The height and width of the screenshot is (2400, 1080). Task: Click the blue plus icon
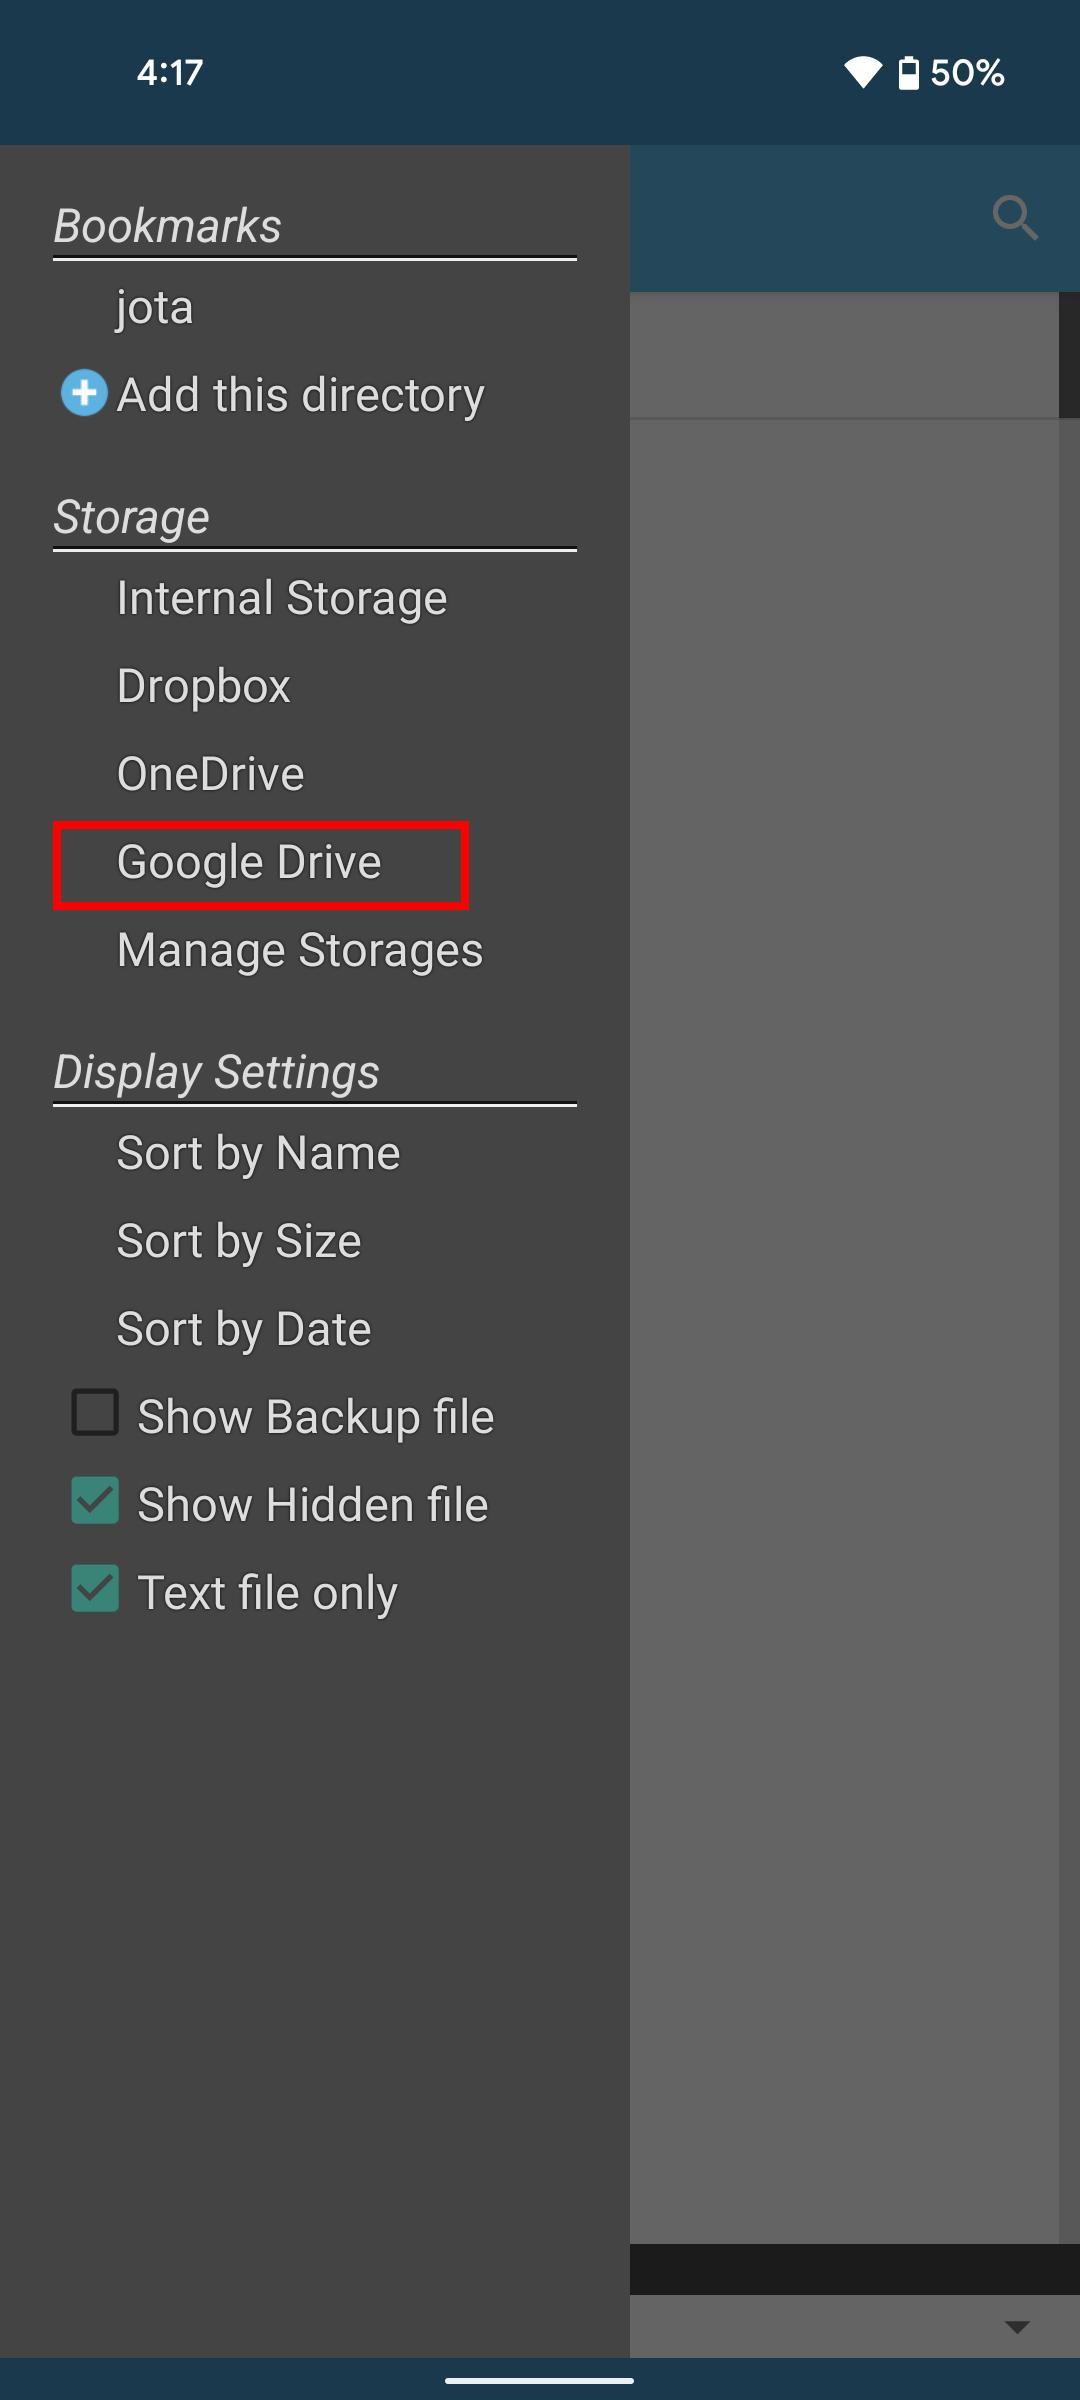[x=84, y=393]
